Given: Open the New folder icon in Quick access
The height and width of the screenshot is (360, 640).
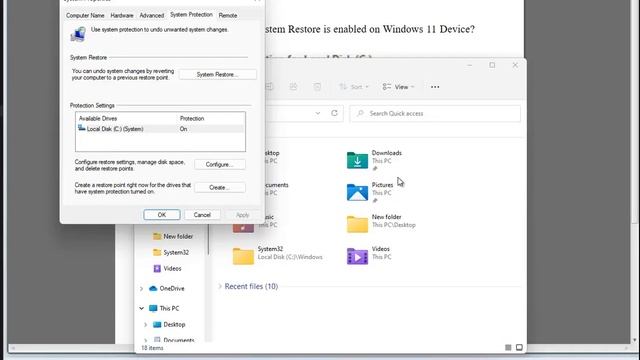Looking at the screenshot, I should click(357, 224).
